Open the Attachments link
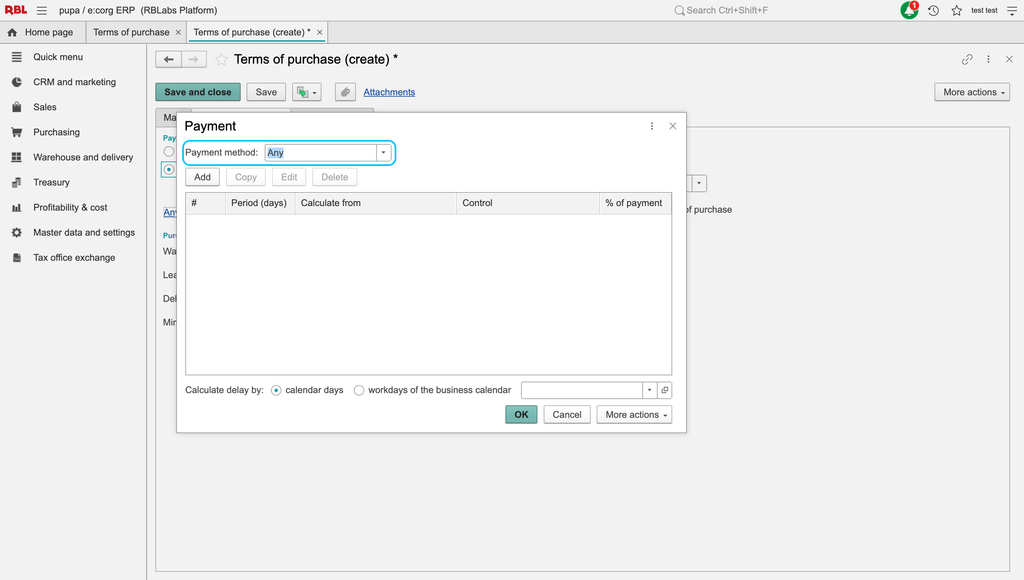This screenshot has height=580, width=1024. tap(389, 92)
